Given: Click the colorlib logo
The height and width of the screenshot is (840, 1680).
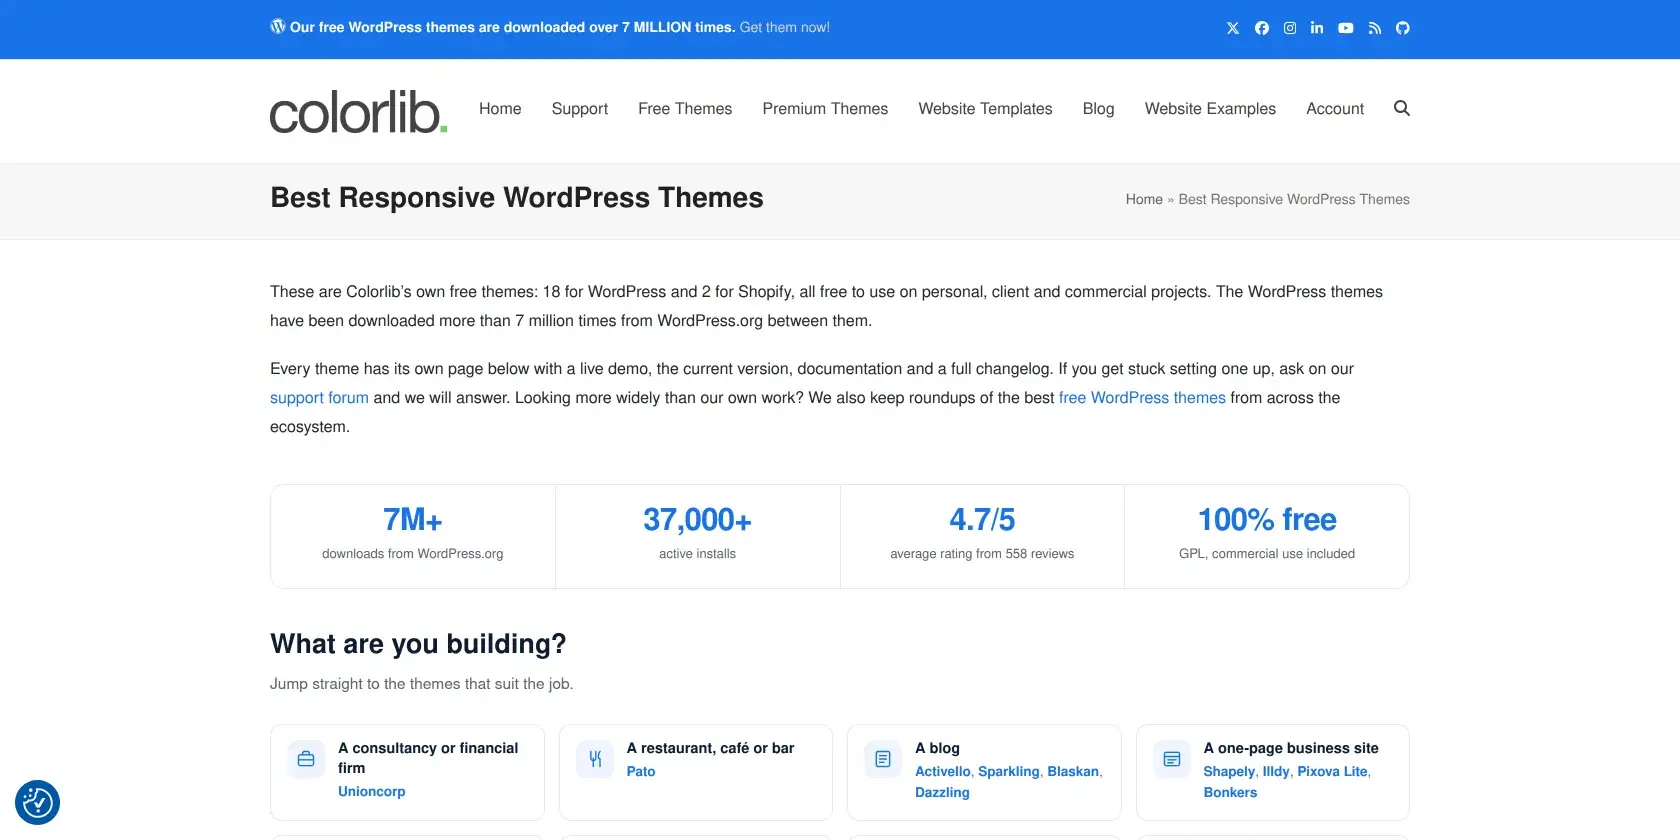Looking at the screenshot, I should click(x=358, y=111).
